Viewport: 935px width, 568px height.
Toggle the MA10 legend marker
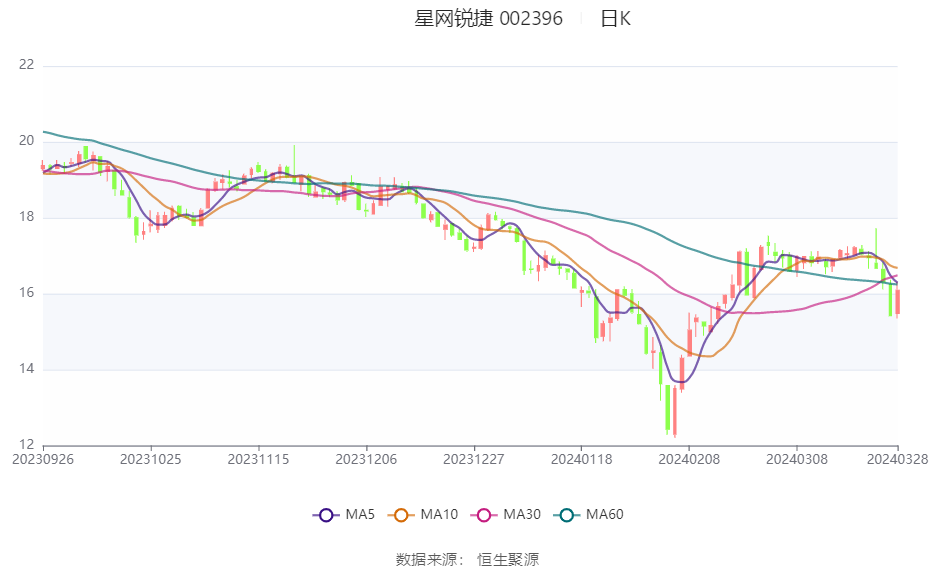(401, 515)
